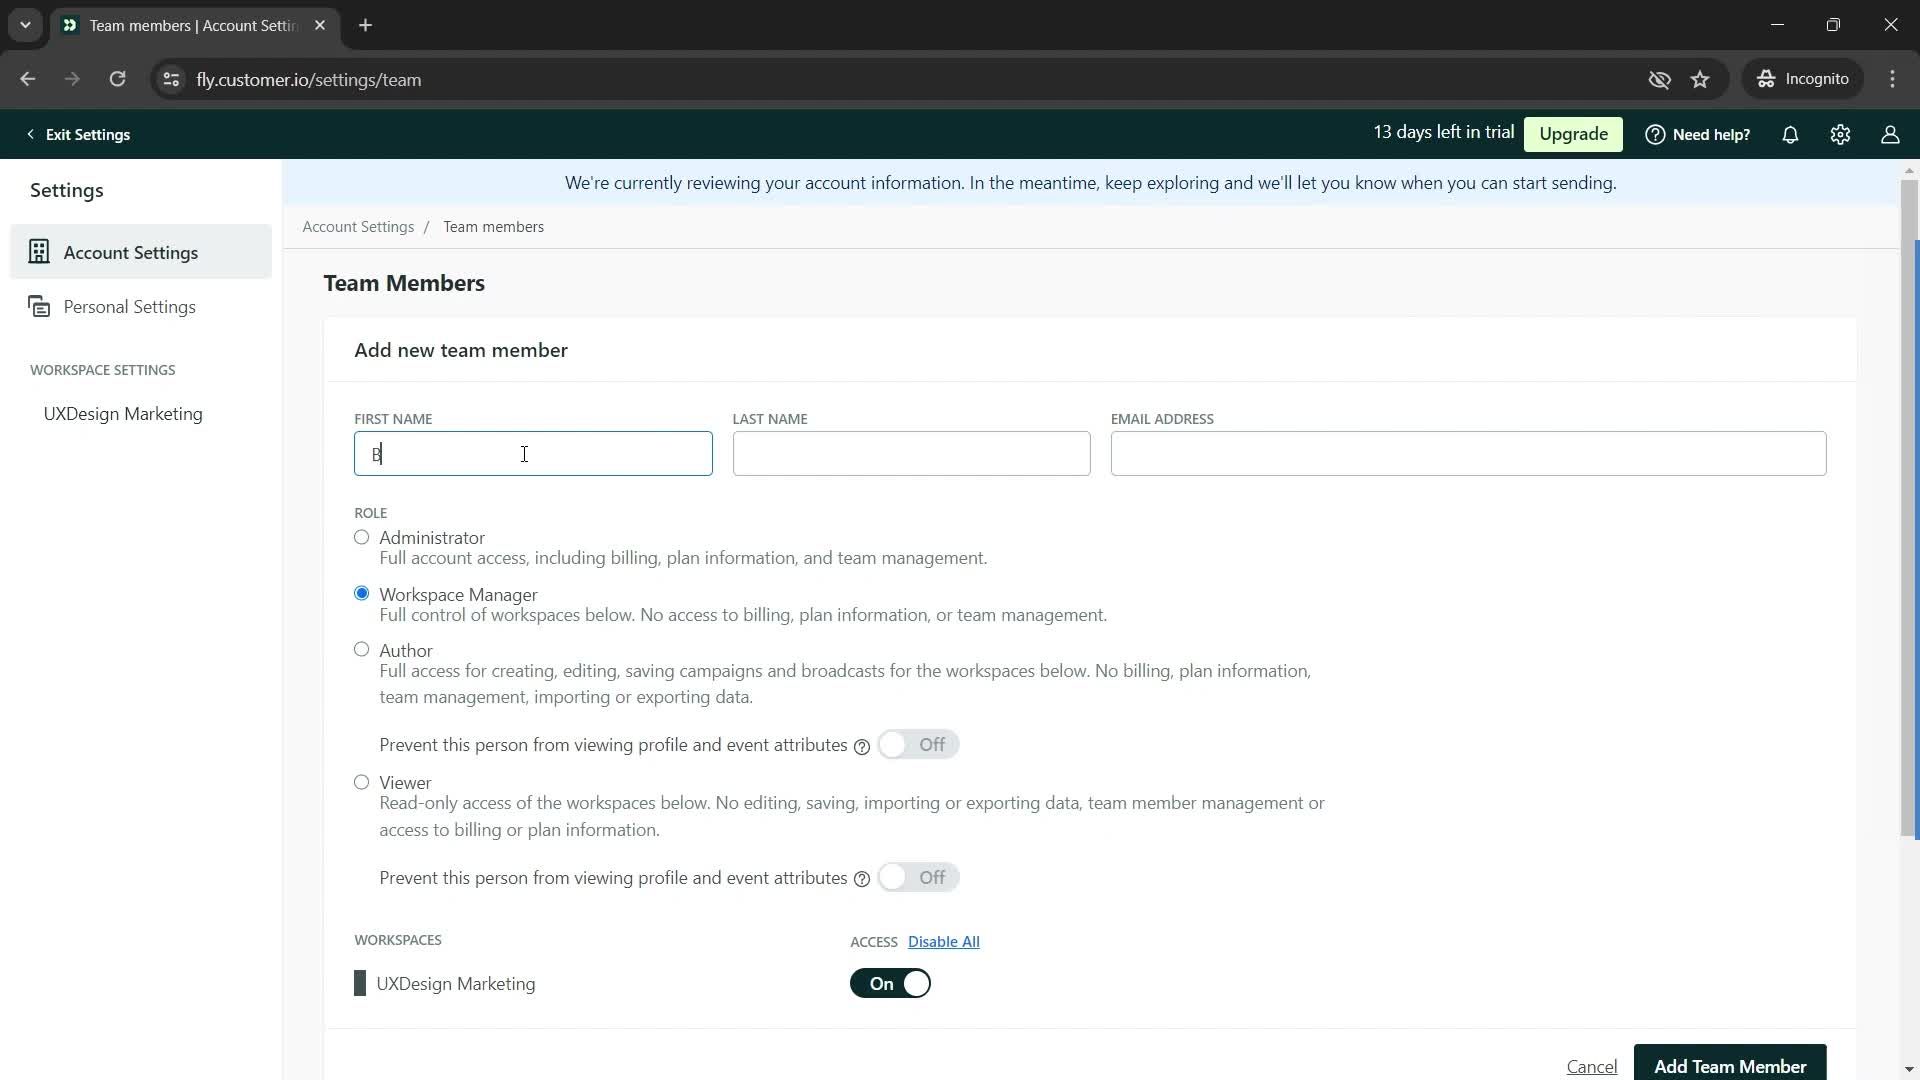Click the Personal Settings sidebar icon
The image size is (1920, 1080).
39,306
